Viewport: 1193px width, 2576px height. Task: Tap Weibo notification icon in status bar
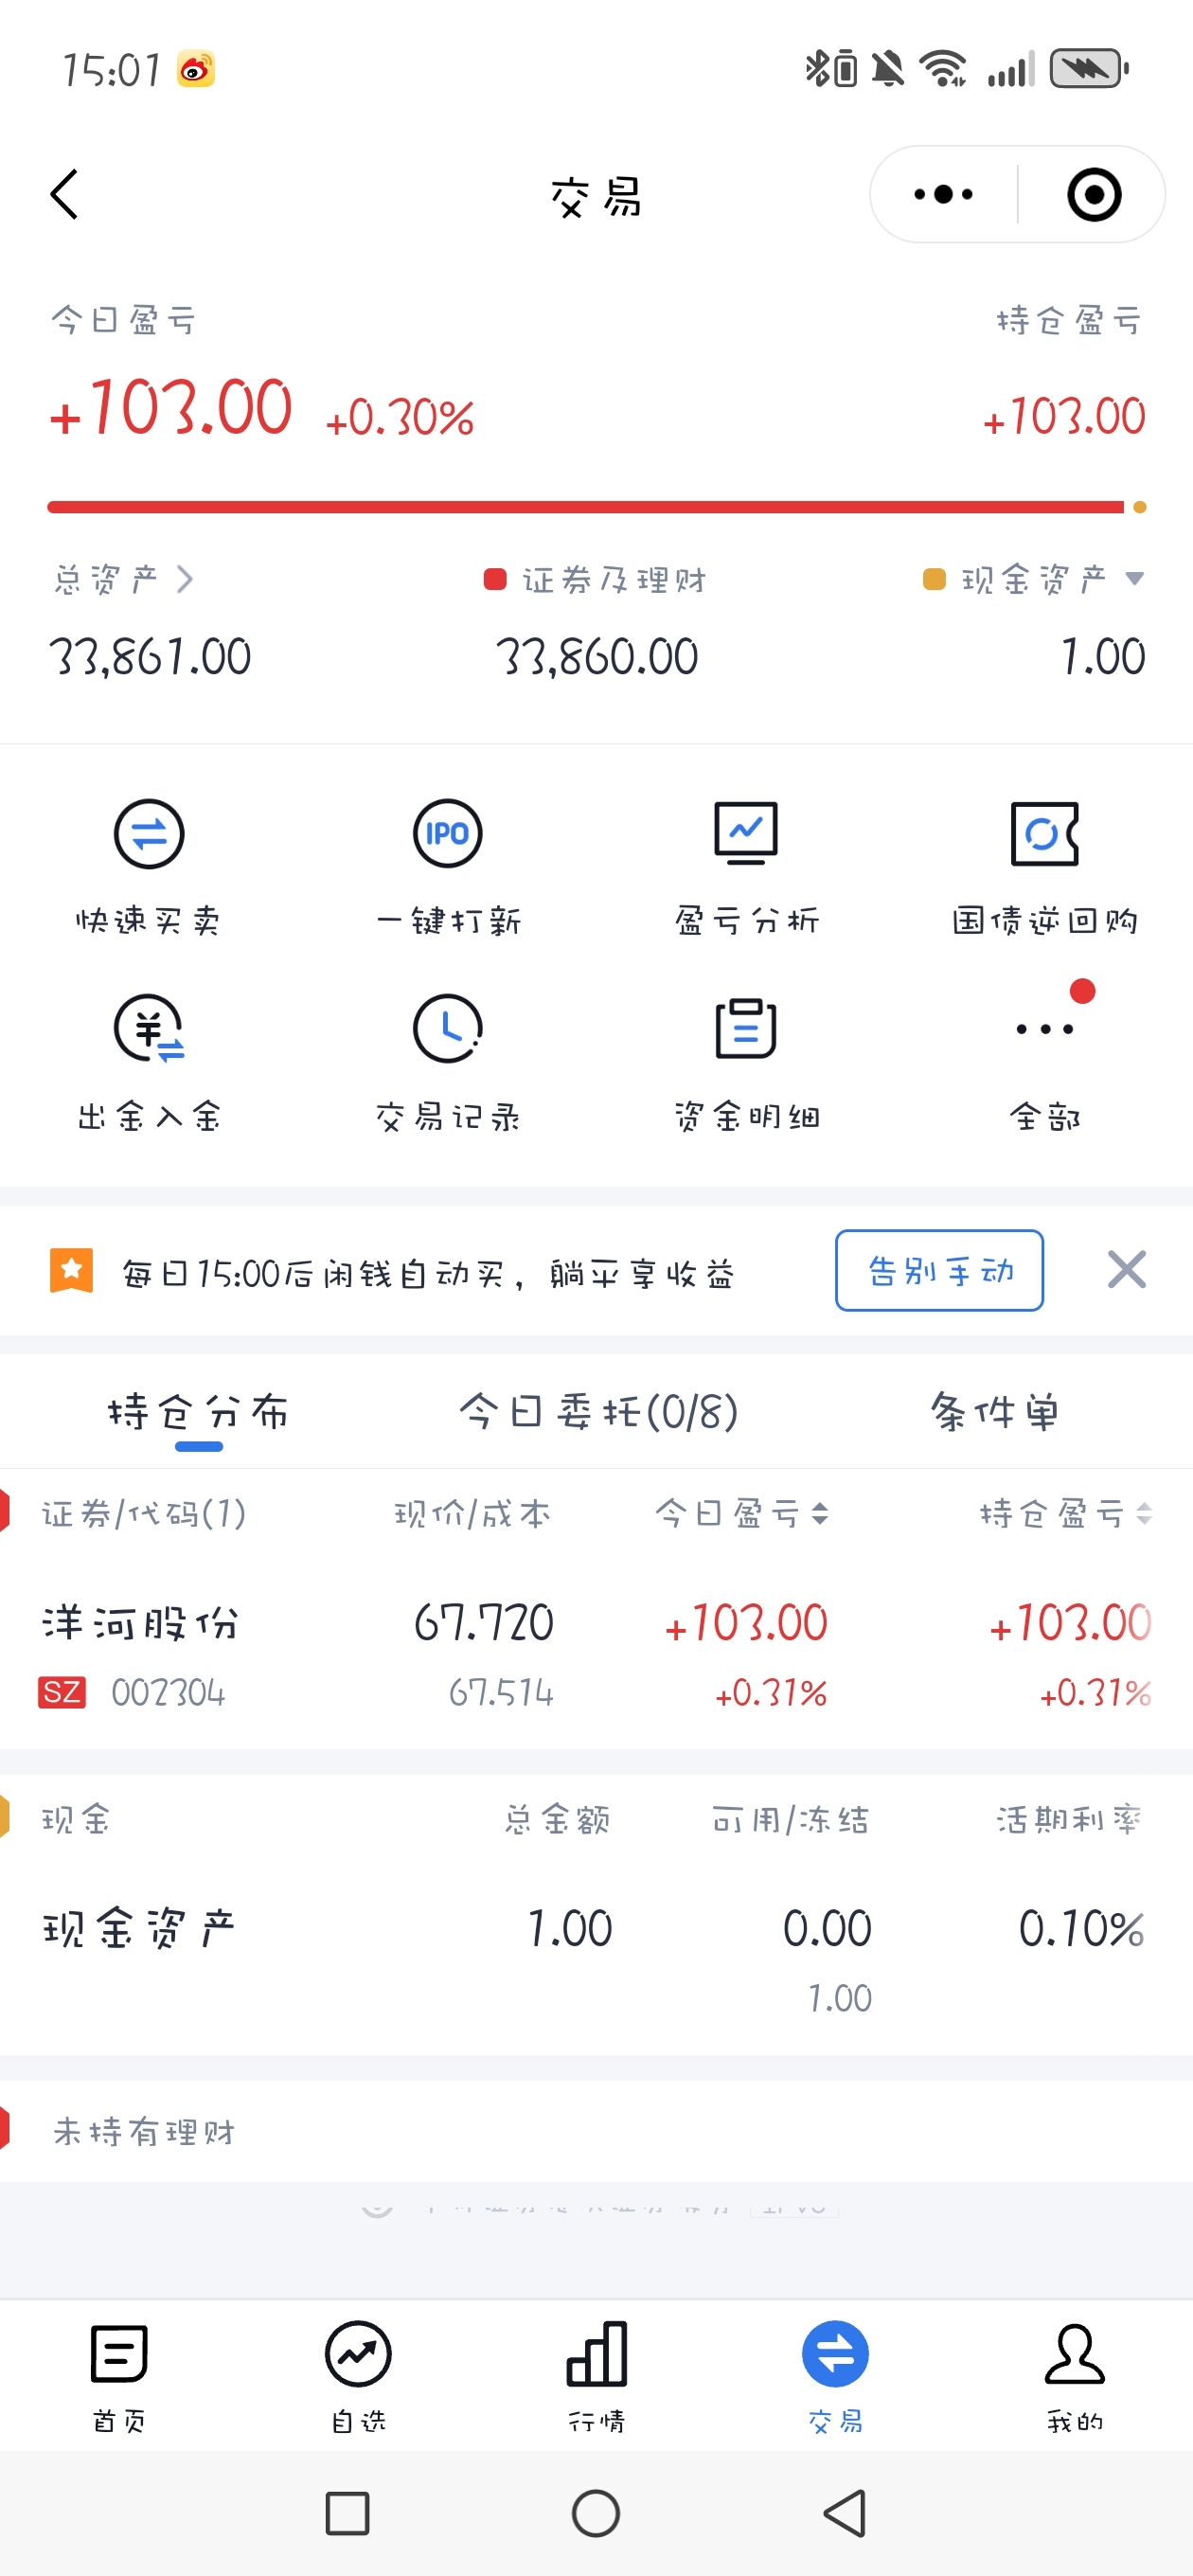[x=196, y=69]
